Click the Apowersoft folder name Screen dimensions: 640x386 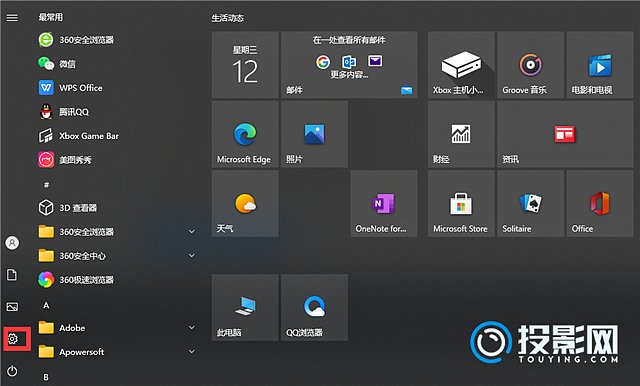tap(82, 352)
